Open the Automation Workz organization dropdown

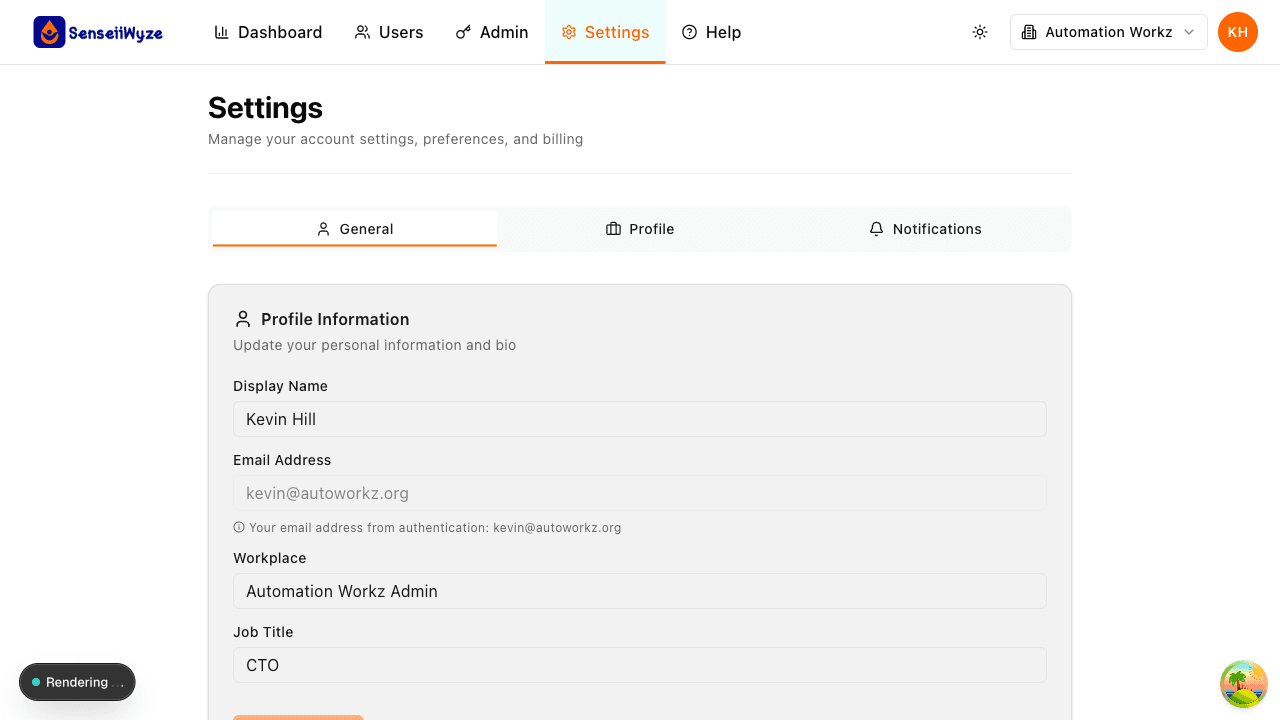tap(1108, 31)
